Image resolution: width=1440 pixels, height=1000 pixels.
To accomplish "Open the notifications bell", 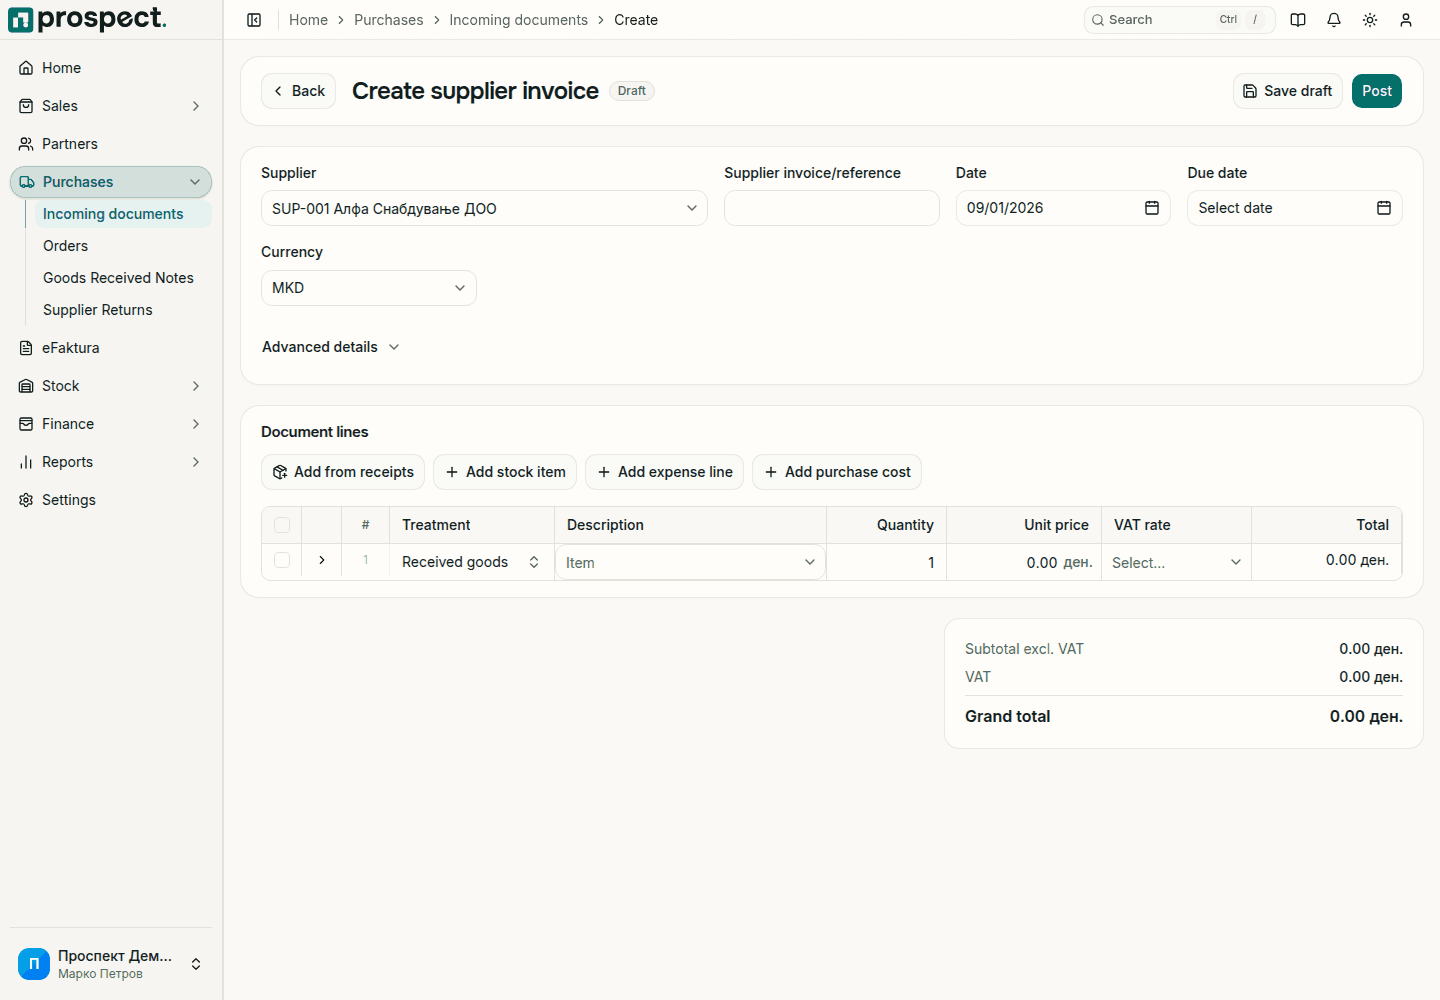I will coord(1334,20).
